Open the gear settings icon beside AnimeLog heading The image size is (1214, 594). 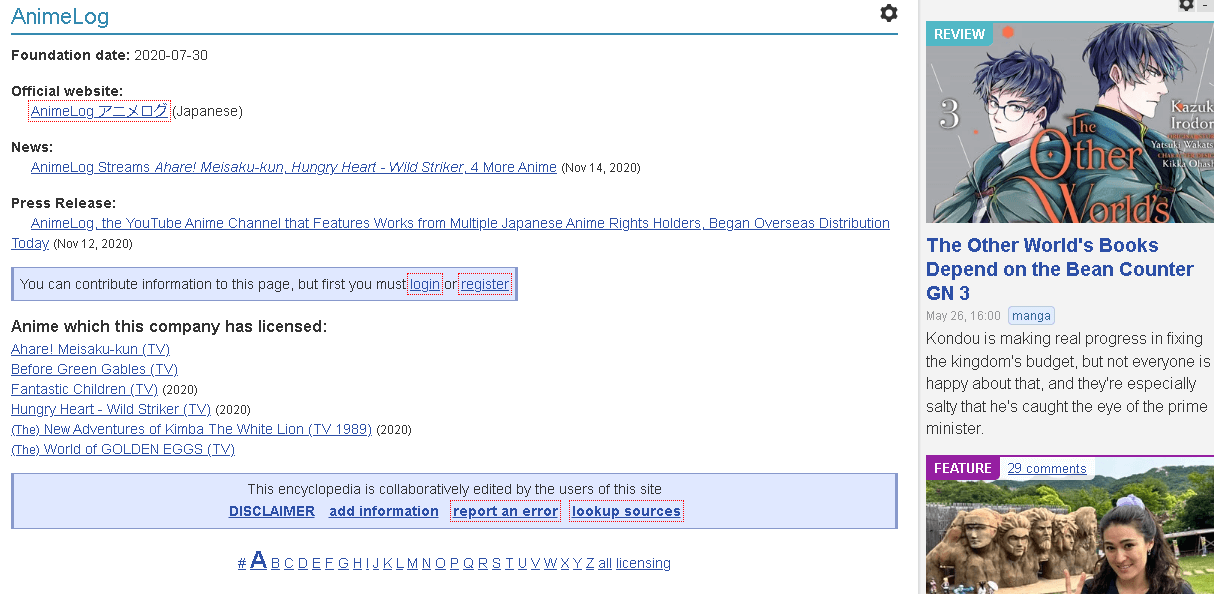[x=888, y=13]
